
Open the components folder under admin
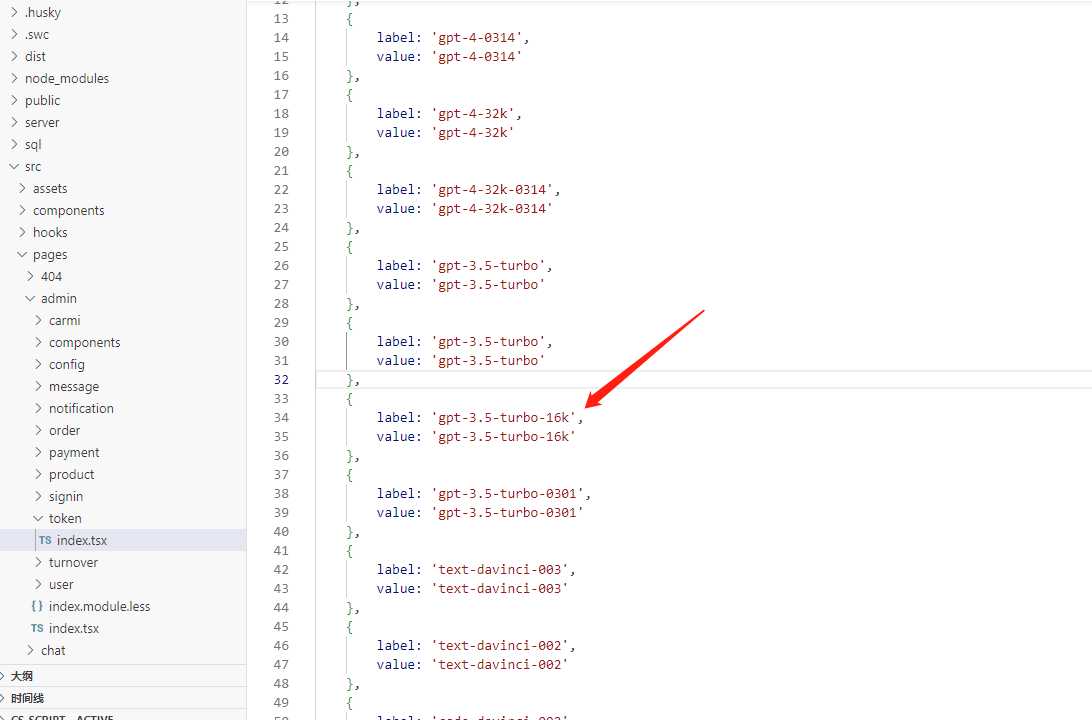[84, 343]
